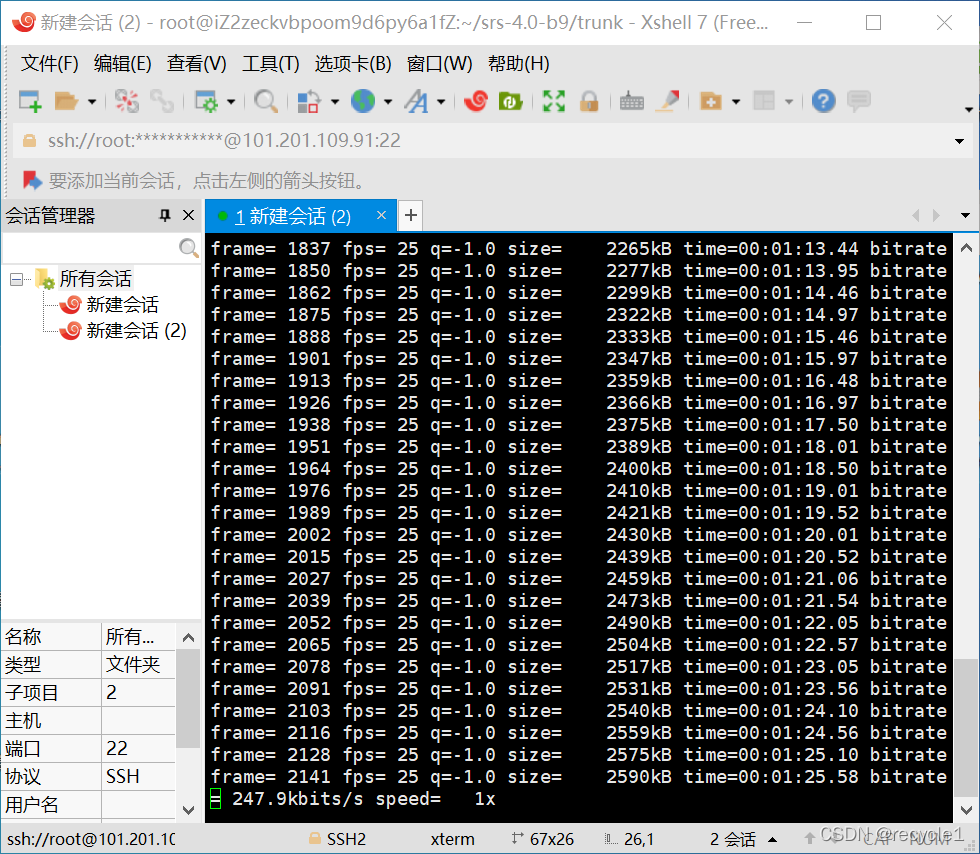The image size is (980, 854).
Task: Expand the add-folder dropdown arrow
Action: 736,101
